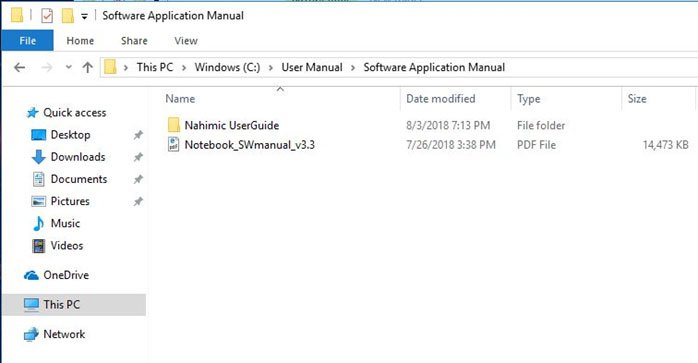Click the Music note icon

tap(39, 223)
